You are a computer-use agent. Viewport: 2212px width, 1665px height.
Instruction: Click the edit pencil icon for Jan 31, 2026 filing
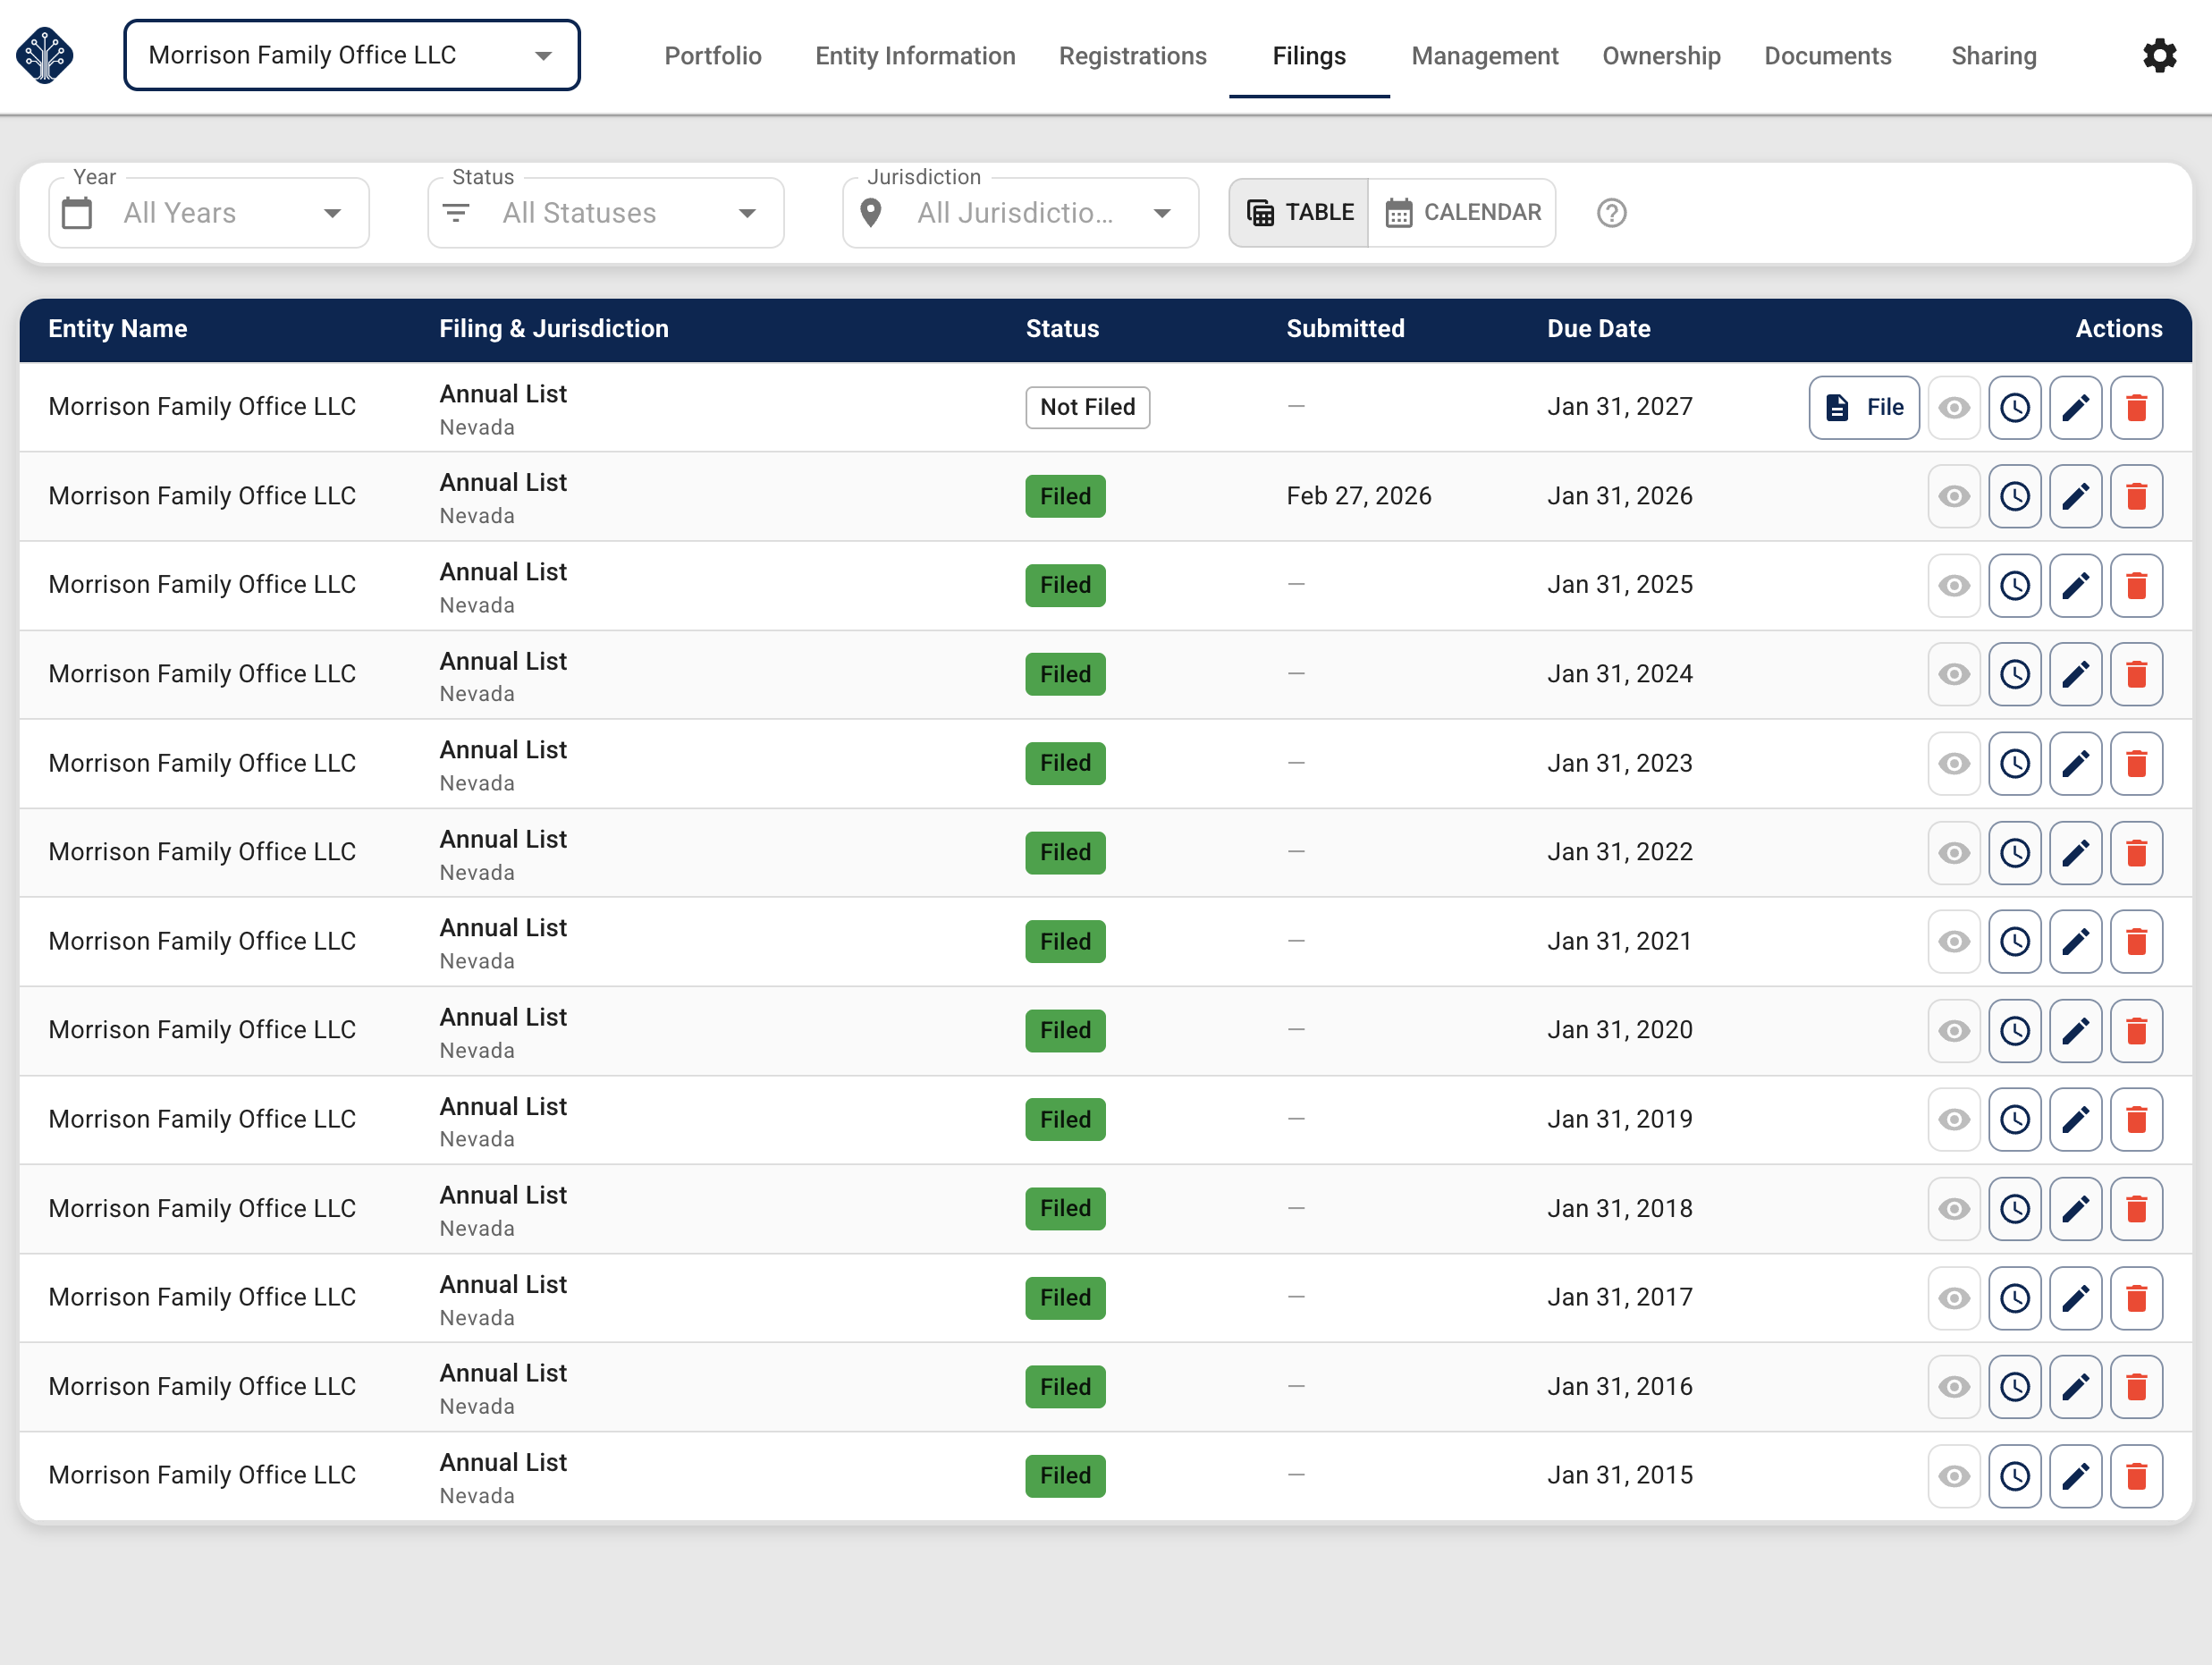[2075, 495]
